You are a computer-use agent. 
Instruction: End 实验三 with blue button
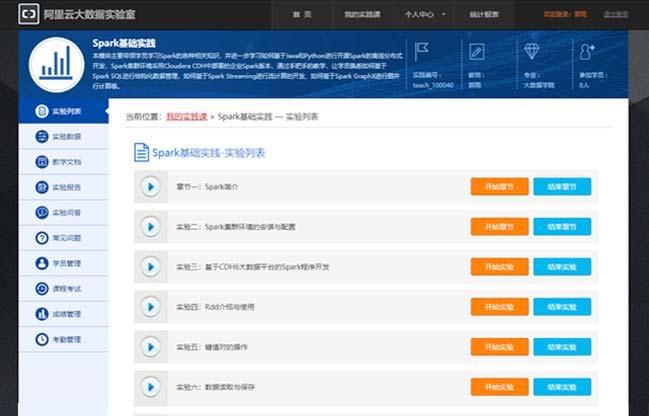562,267
